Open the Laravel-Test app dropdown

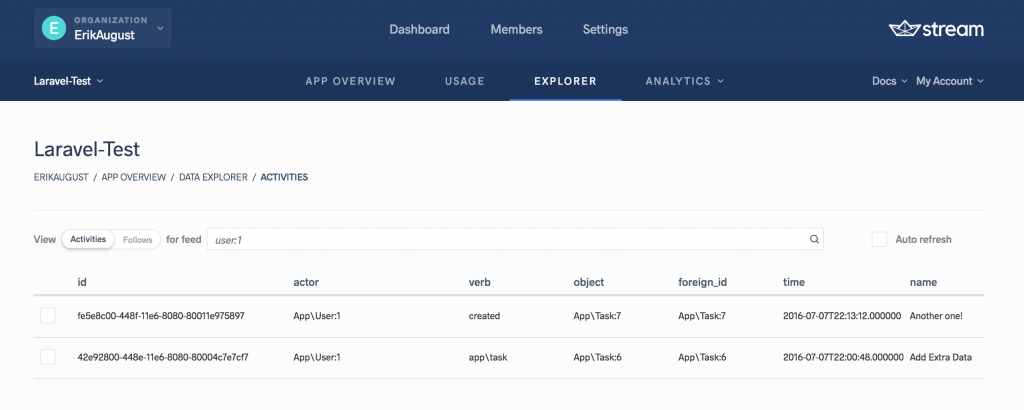pyautogui.click(x=69, y=81)
